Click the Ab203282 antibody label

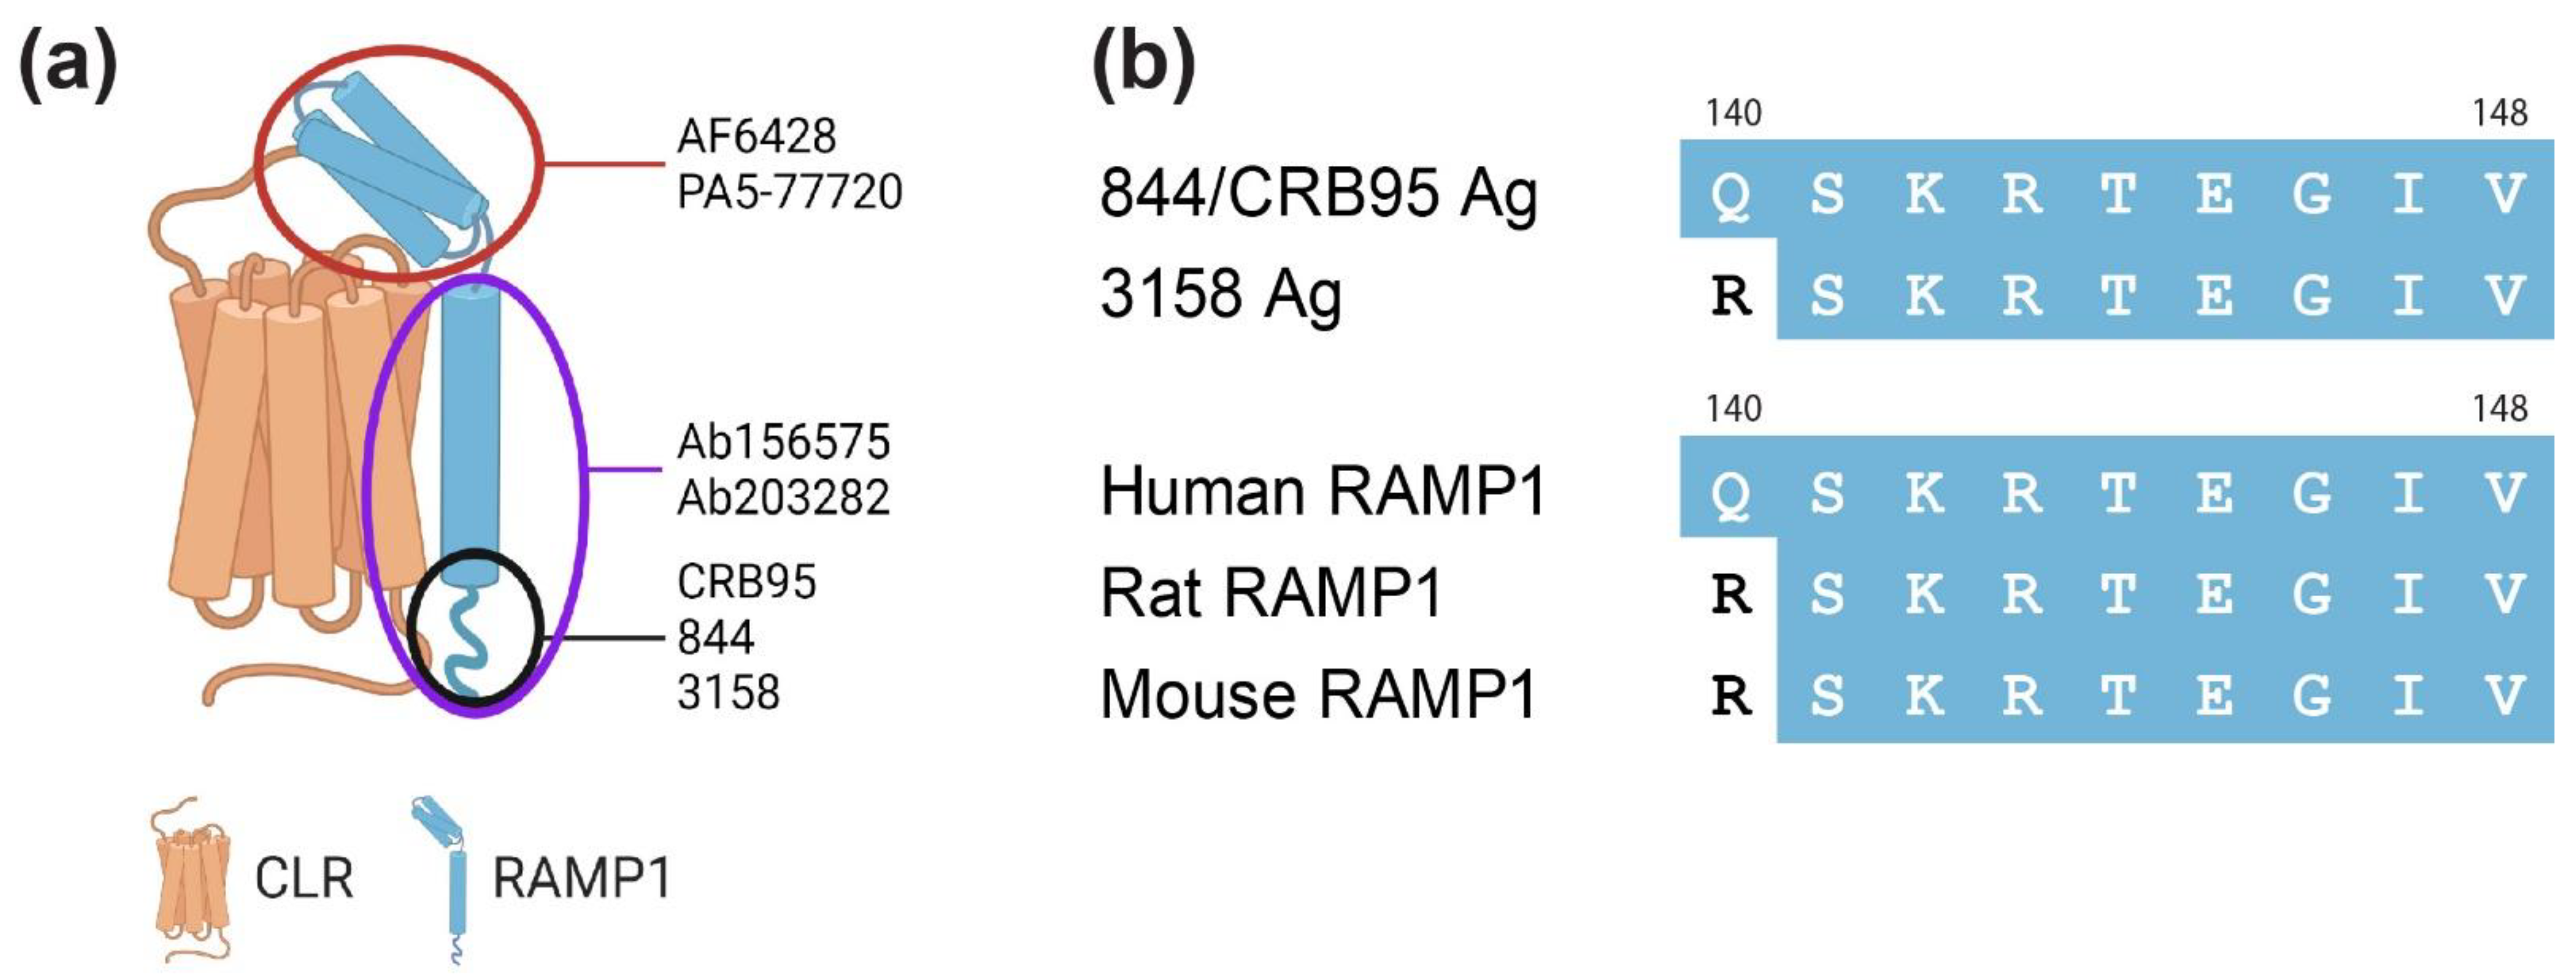coord(783,497)
